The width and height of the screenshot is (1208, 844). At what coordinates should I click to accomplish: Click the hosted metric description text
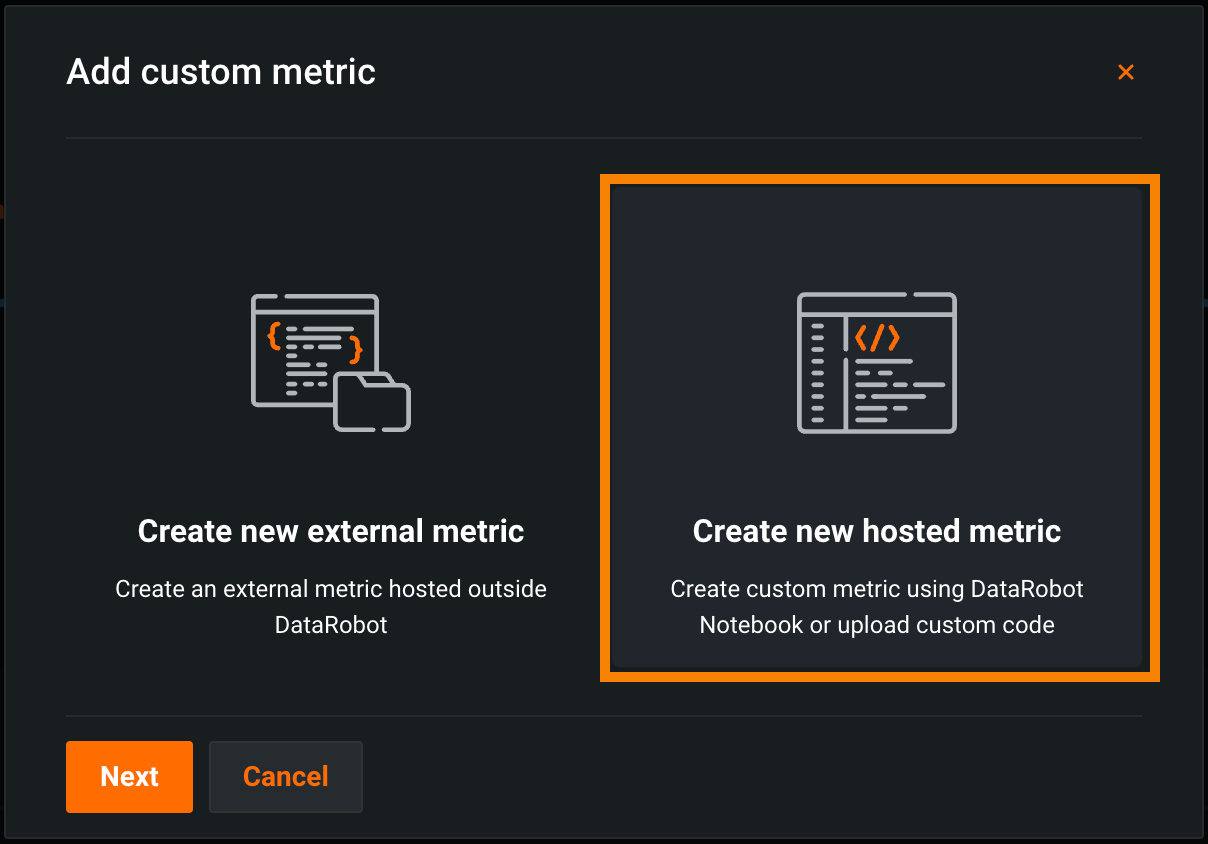pyautogui.click(x=876, y=607)
